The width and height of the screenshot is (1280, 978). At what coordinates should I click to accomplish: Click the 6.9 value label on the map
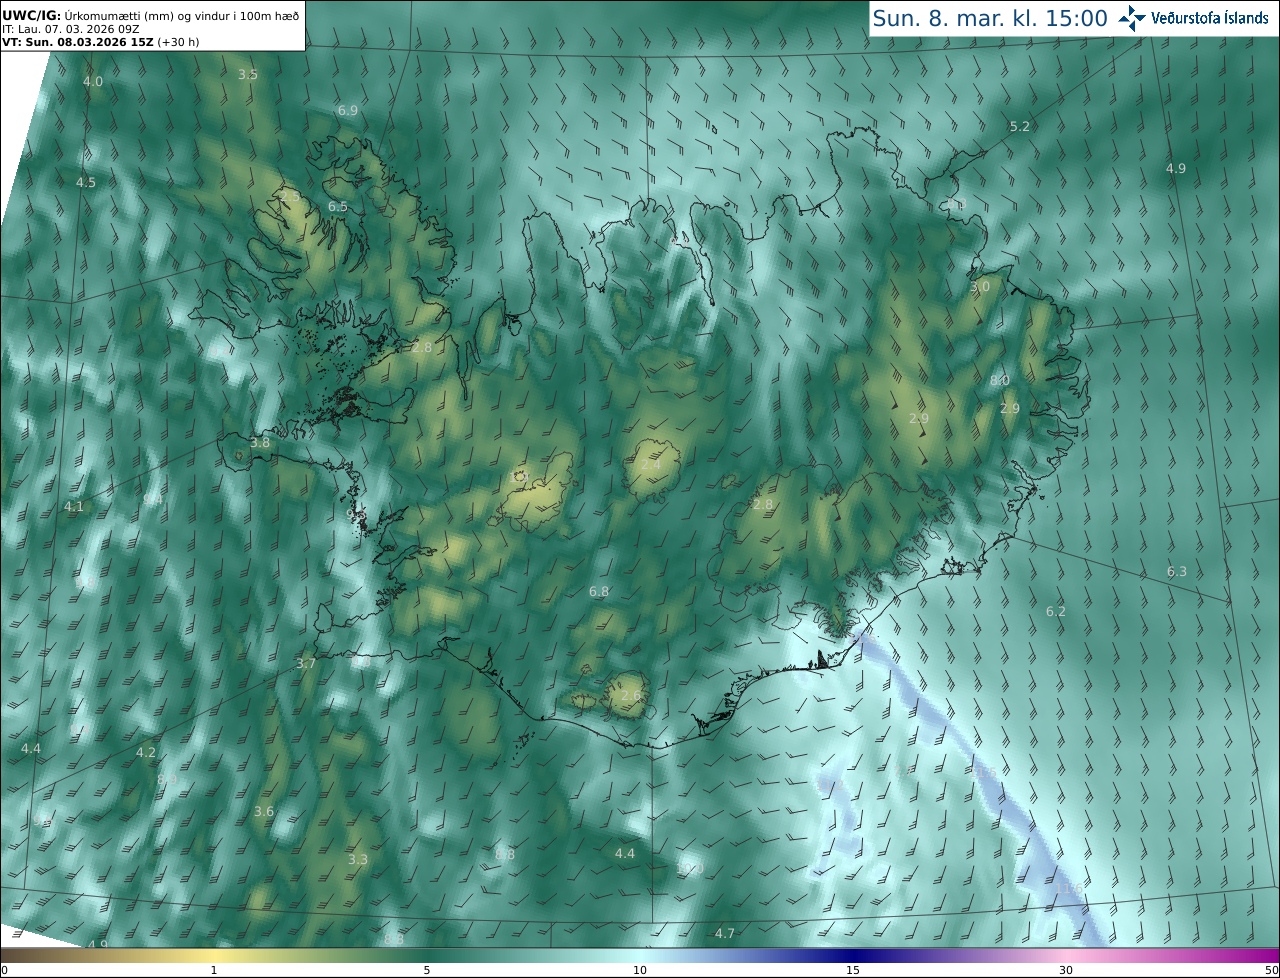tap(348, 110)
